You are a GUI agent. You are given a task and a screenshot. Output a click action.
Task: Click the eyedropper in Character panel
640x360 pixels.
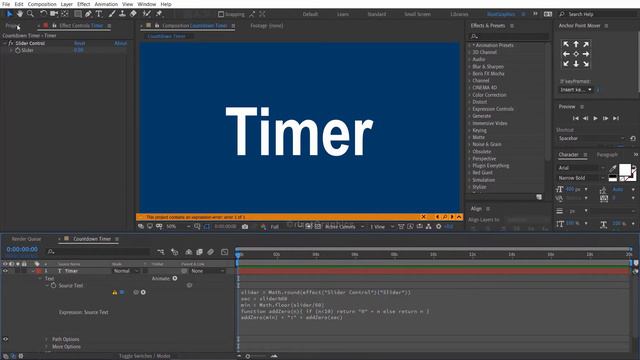point(612,168)
